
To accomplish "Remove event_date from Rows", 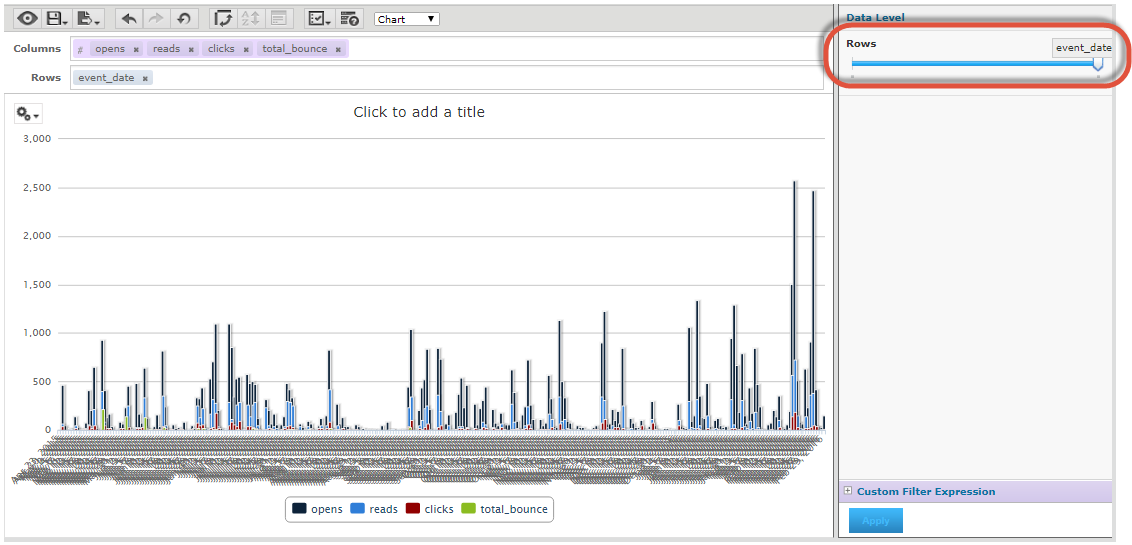I will tap(145, 78).
